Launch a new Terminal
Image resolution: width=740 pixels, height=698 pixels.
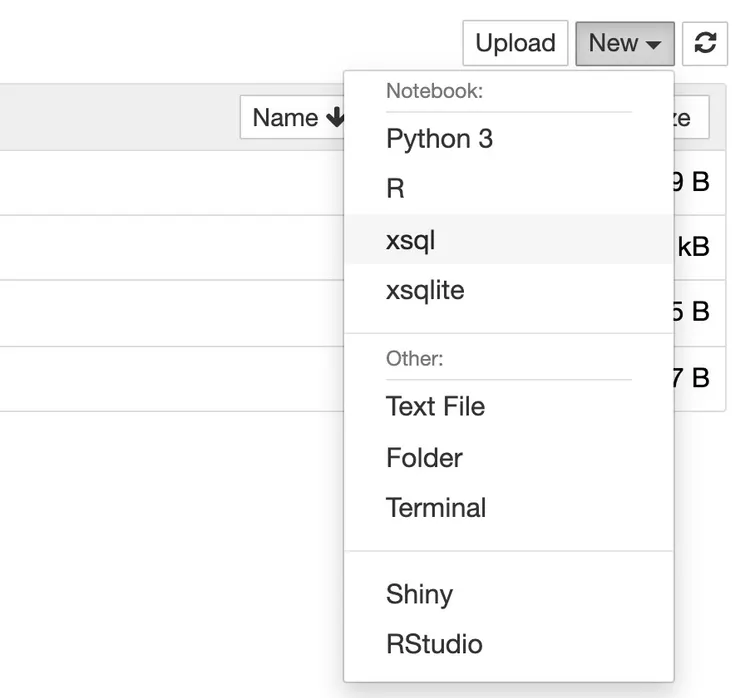[436, 508]
